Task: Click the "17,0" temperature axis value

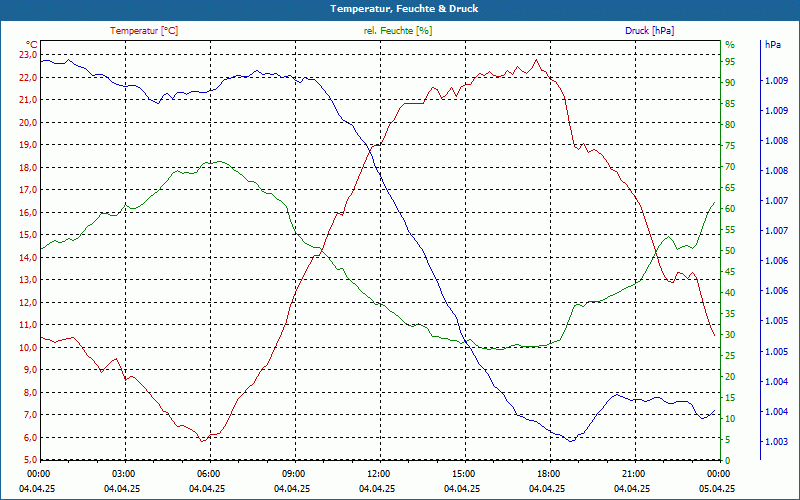Action: [29, 190]
